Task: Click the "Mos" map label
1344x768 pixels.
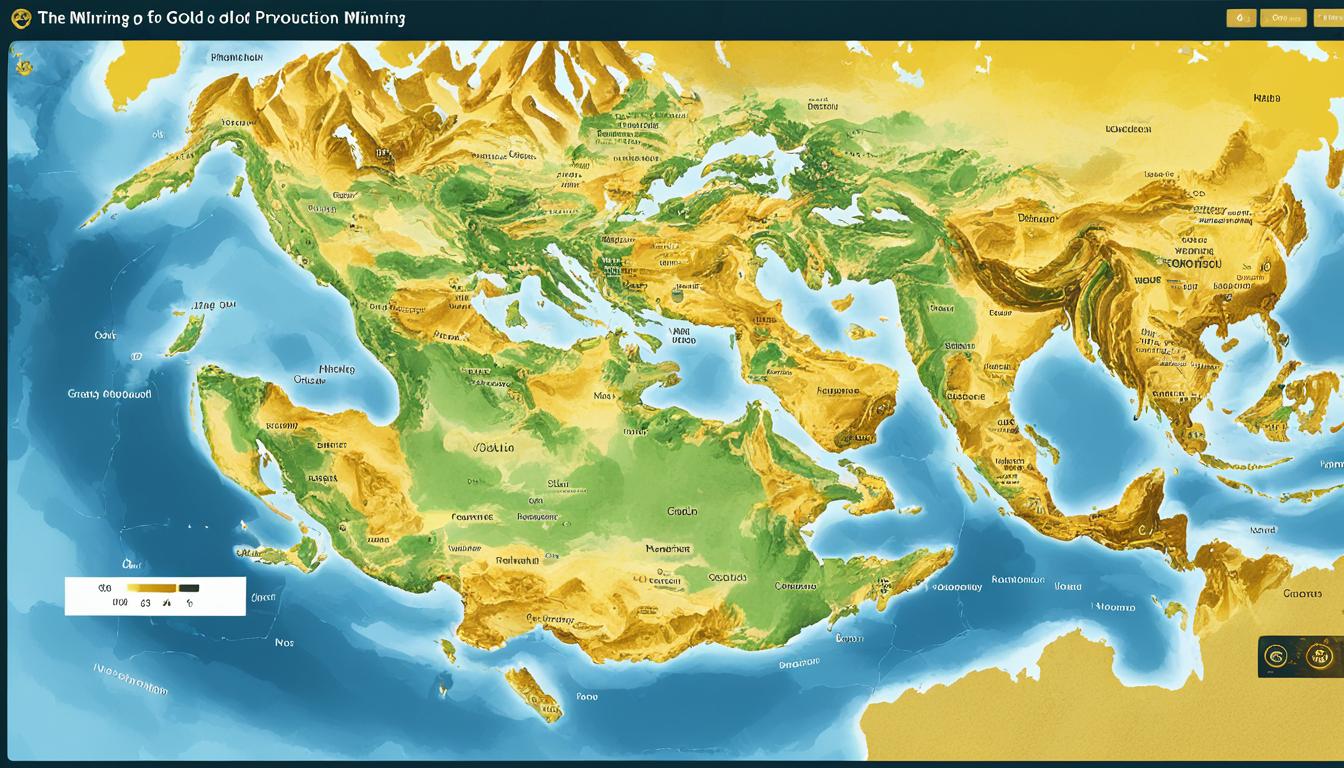Action: click(603, 396)
